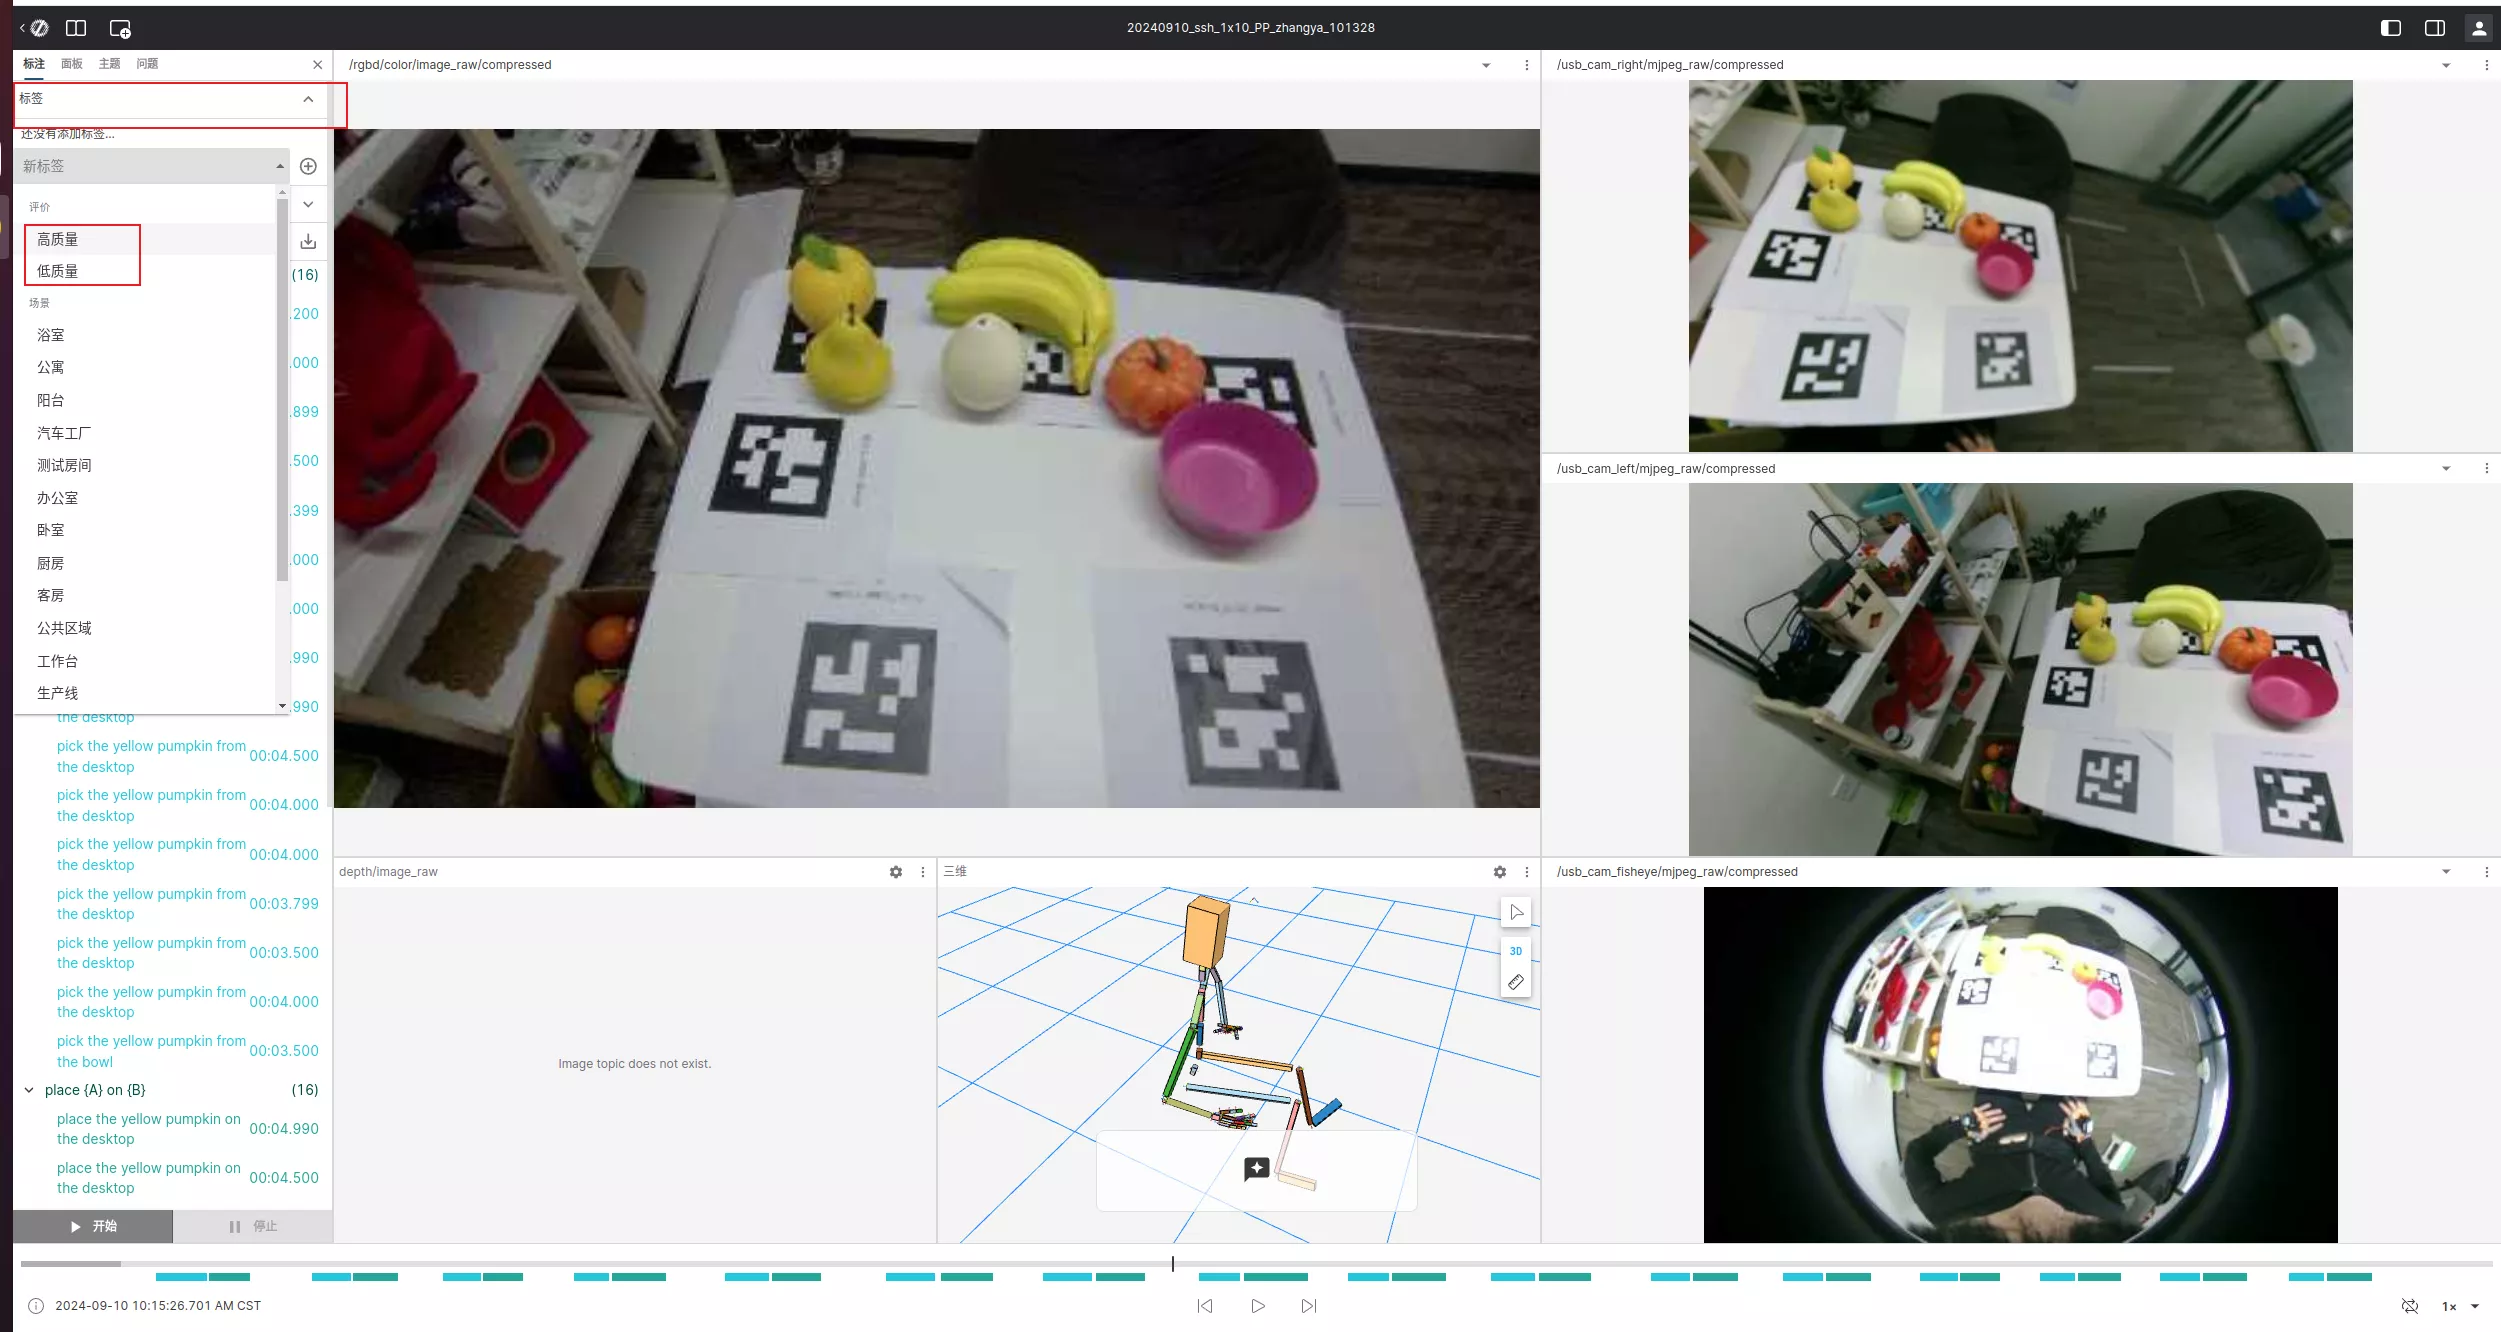Open 3D panel settings gear
The width and height of the screenshot is (2501, 1332).
tap(1499, 872)
